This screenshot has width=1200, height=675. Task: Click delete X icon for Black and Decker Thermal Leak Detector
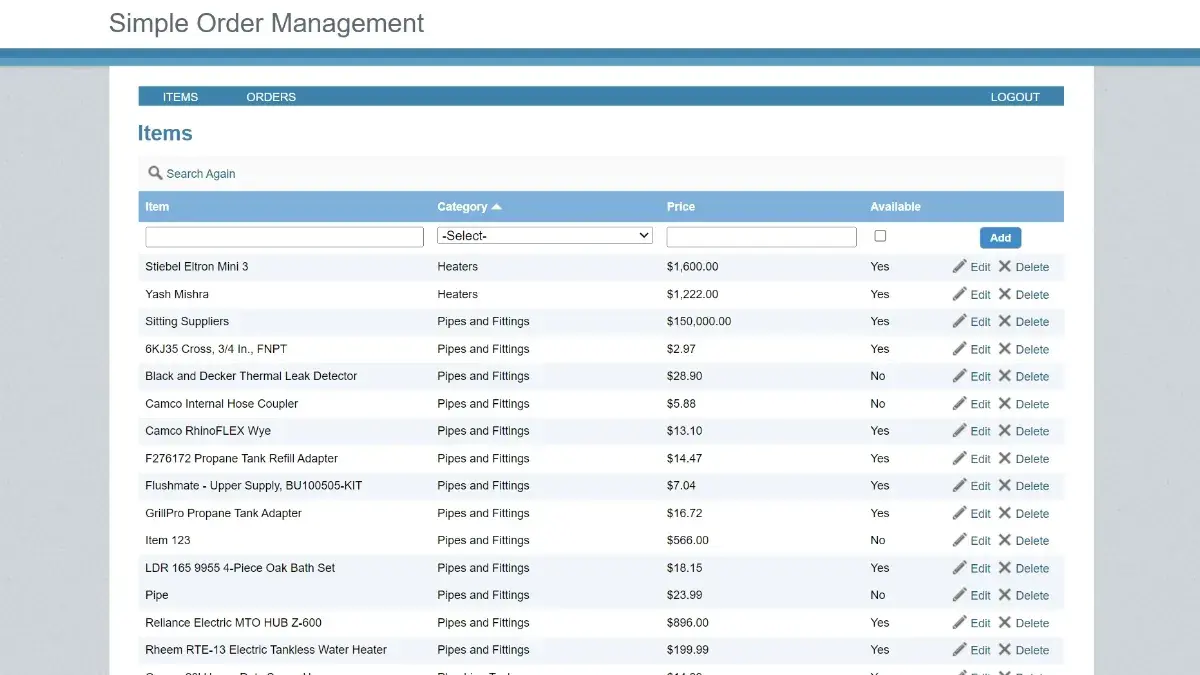[1005, 376]
